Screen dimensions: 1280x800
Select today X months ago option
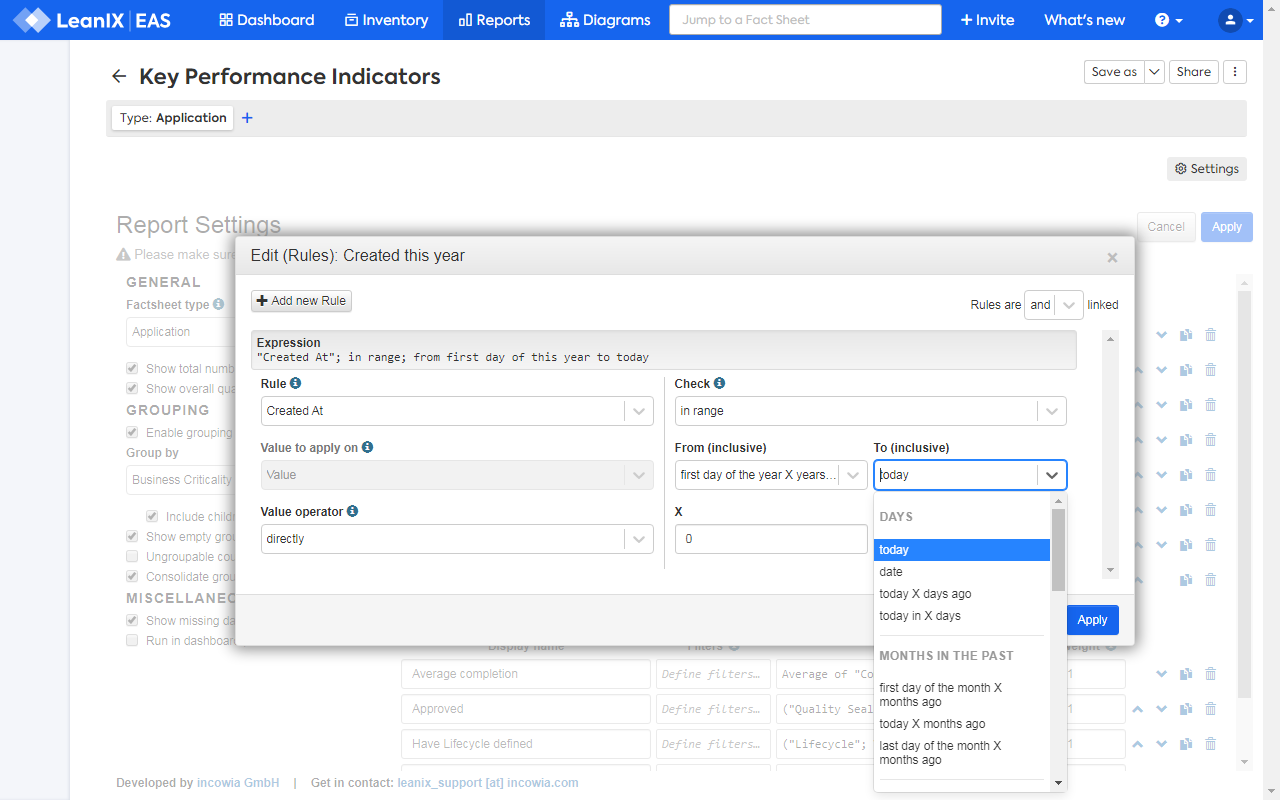tap(962, 724)
